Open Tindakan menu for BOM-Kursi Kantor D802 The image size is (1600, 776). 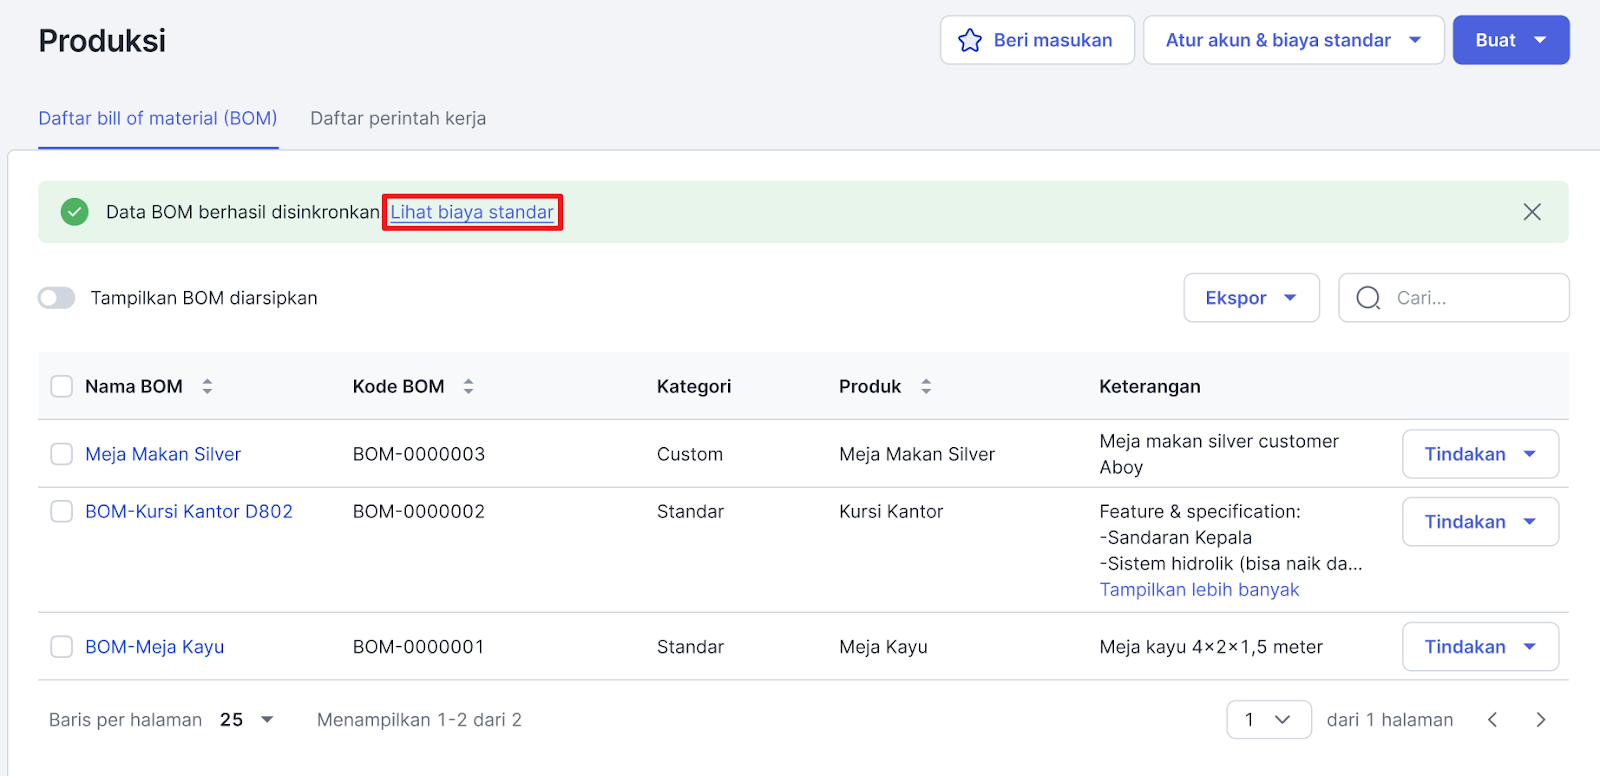[x=1480, y=522]
